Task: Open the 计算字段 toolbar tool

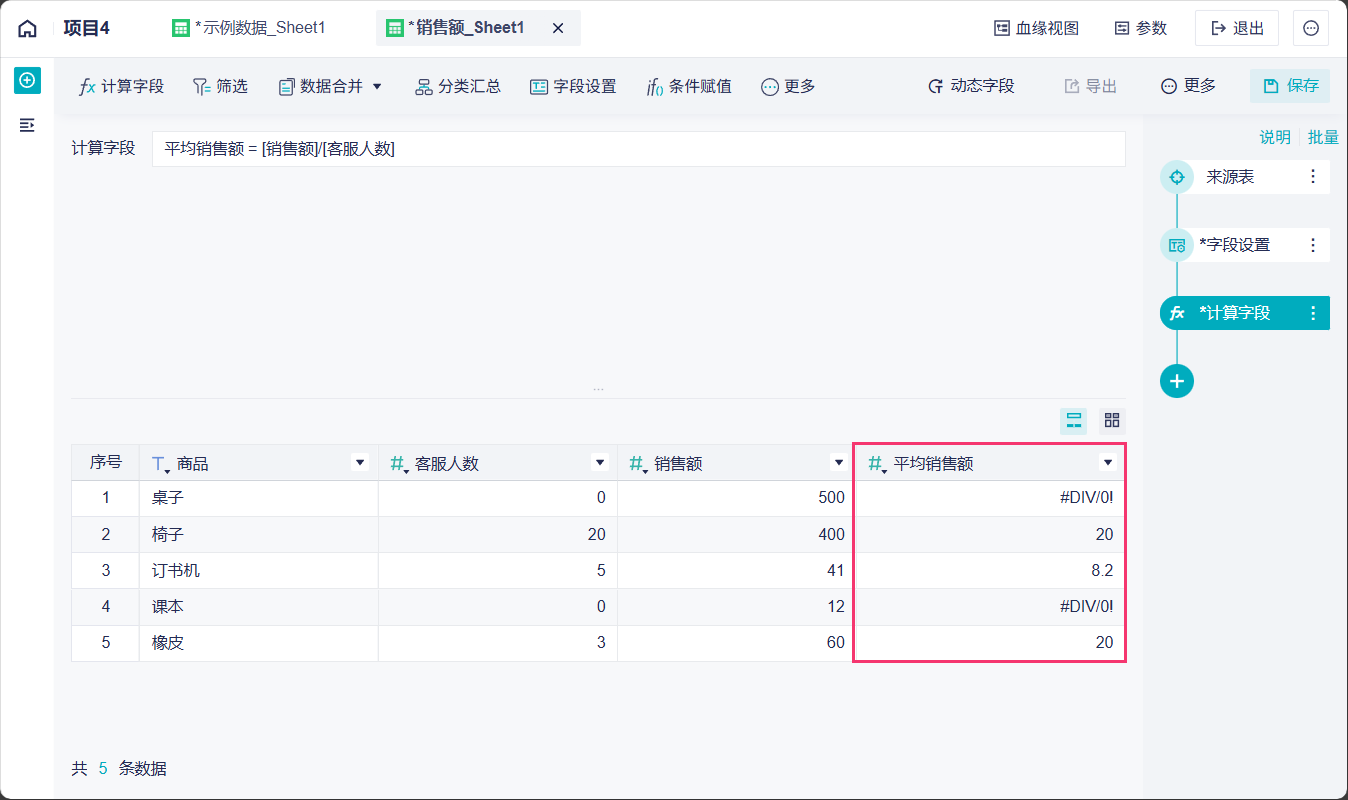Action: 121,86
